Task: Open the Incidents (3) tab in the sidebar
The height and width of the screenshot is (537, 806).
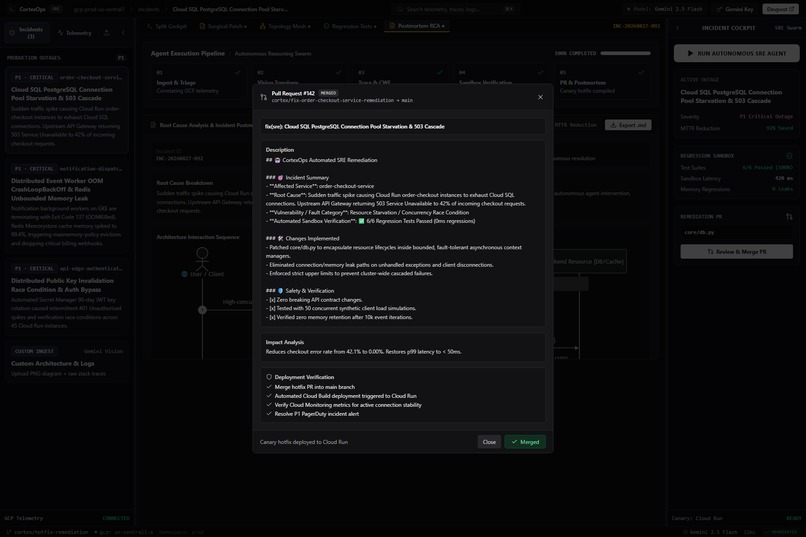Action: (27, 33)
